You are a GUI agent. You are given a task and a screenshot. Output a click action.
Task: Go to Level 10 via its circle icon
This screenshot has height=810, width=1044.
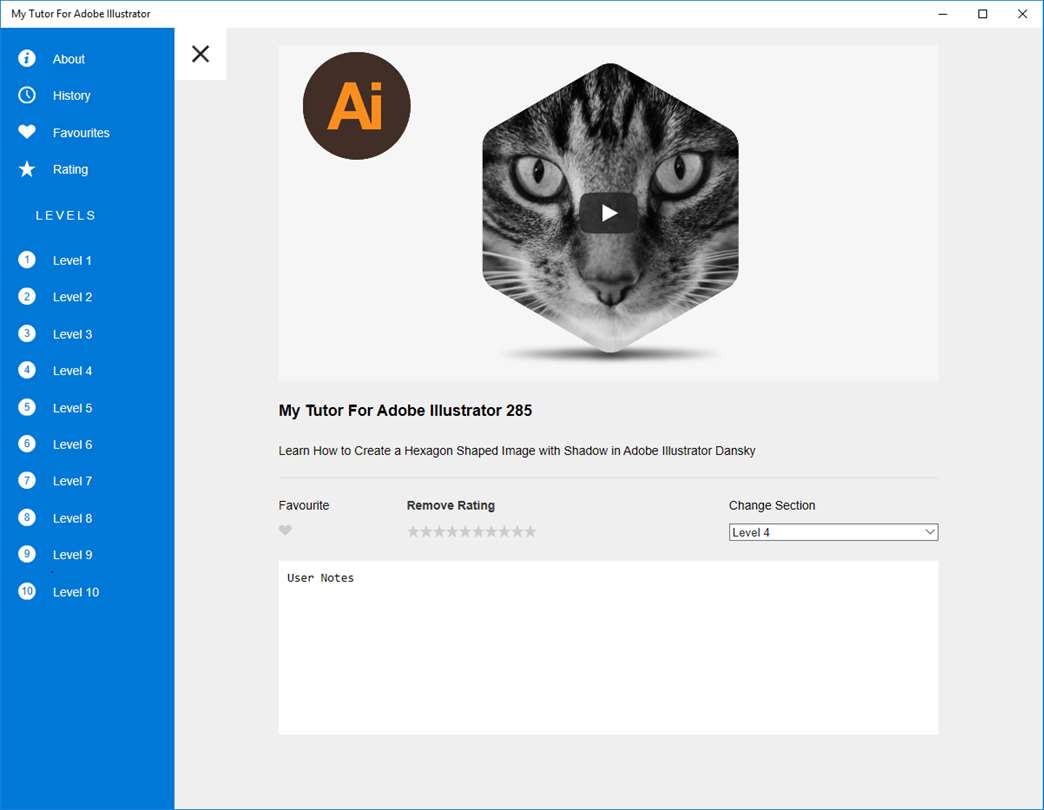pyautogui.click(x=27, y=592)
